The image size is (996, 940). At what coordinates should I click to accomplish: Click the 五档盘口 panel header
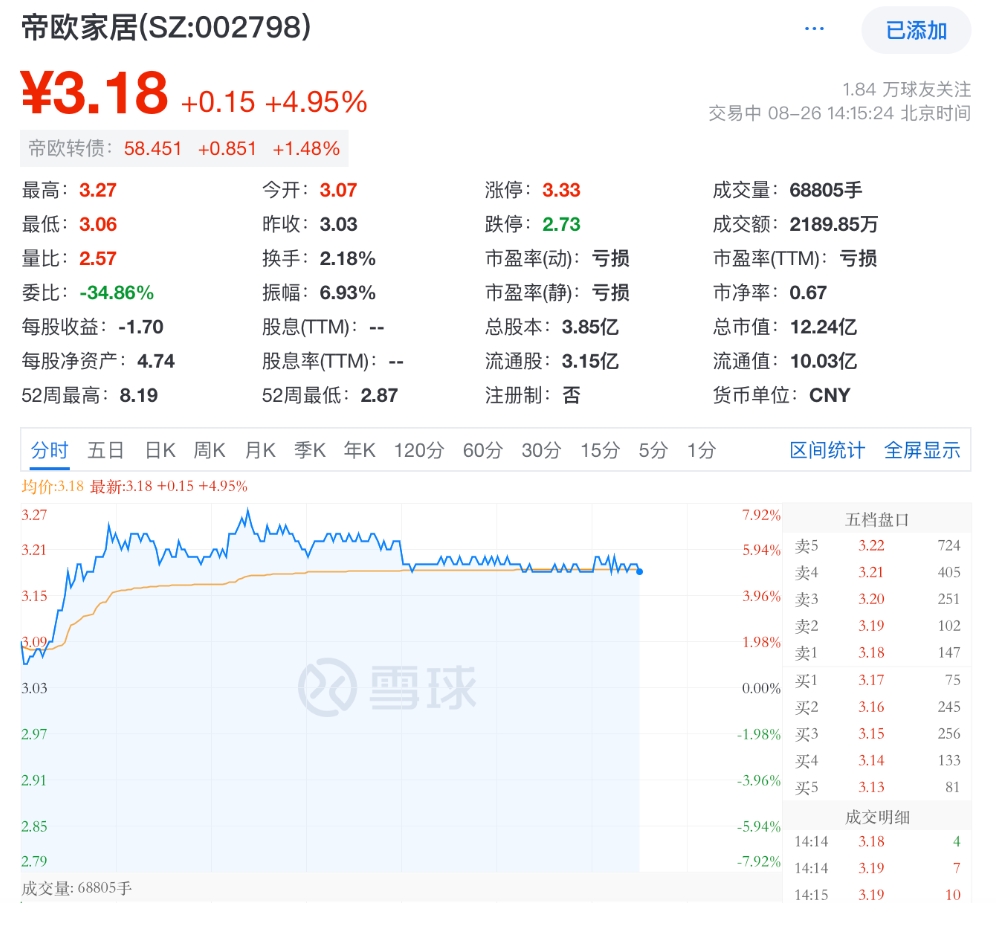click(x=877, y=520)
